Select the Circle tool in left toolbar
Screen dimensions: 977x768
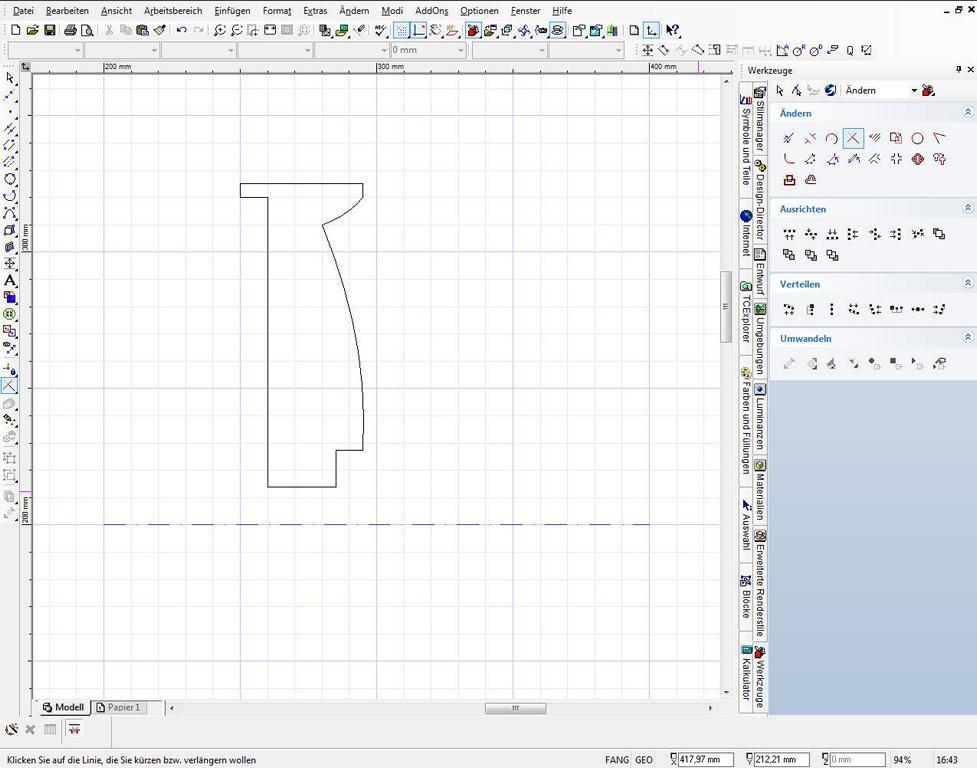(9, 179)
